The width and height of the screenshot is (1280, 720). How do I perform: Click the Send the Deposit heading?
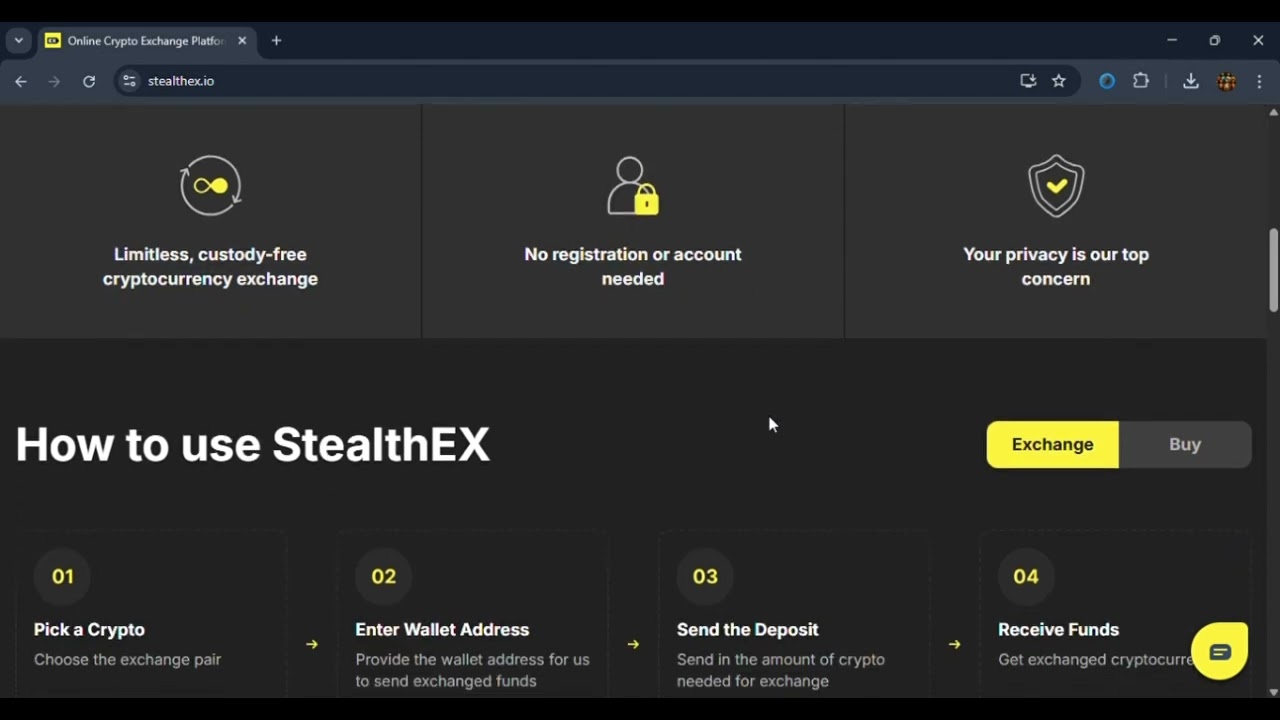[x=747, y=629]
